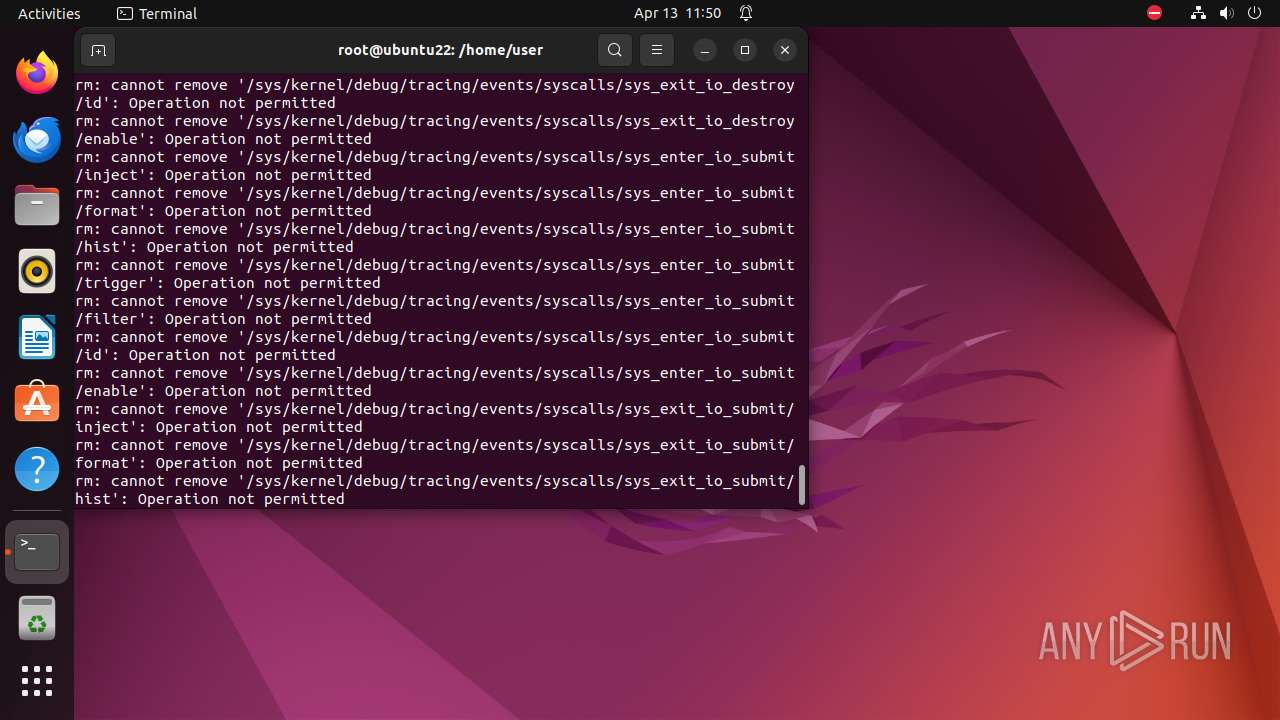Screen dimensions: 1280x720
Task: Click "/filter': Operation not permitted" line
Action: 224,319
